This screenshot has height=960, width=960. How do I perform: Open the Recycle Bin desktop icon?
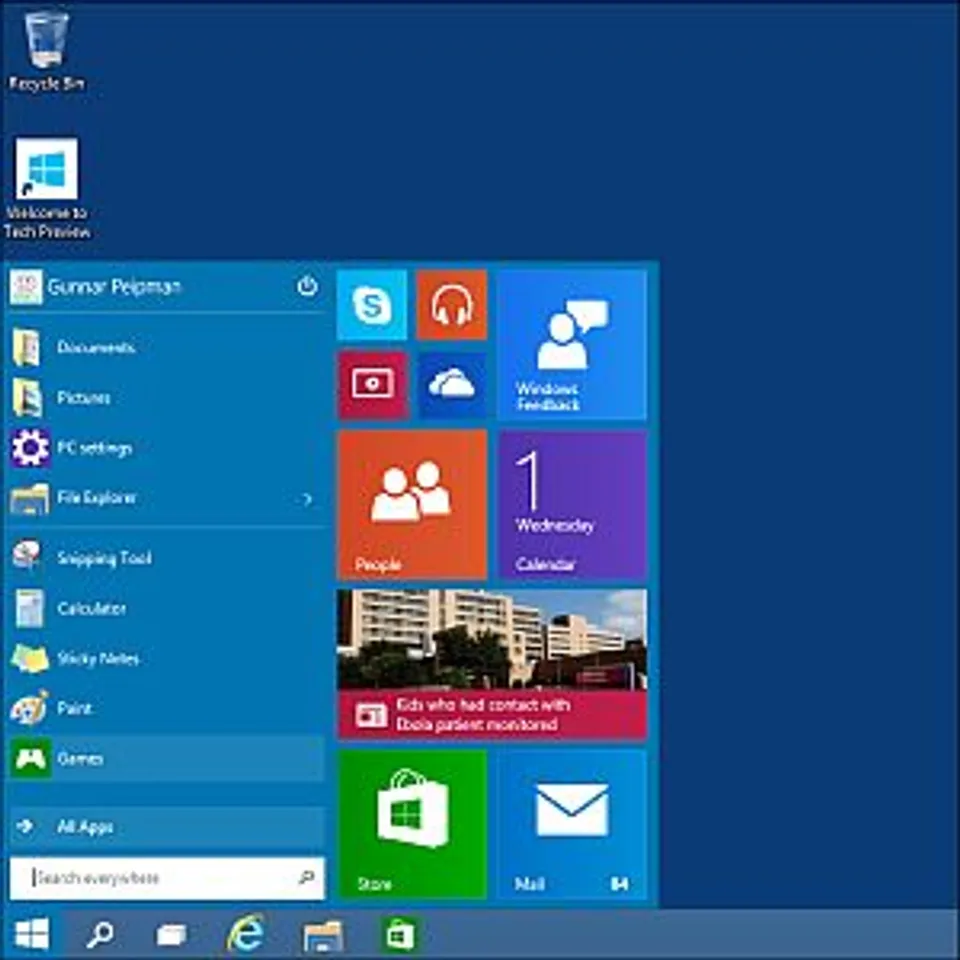point(46,52)
